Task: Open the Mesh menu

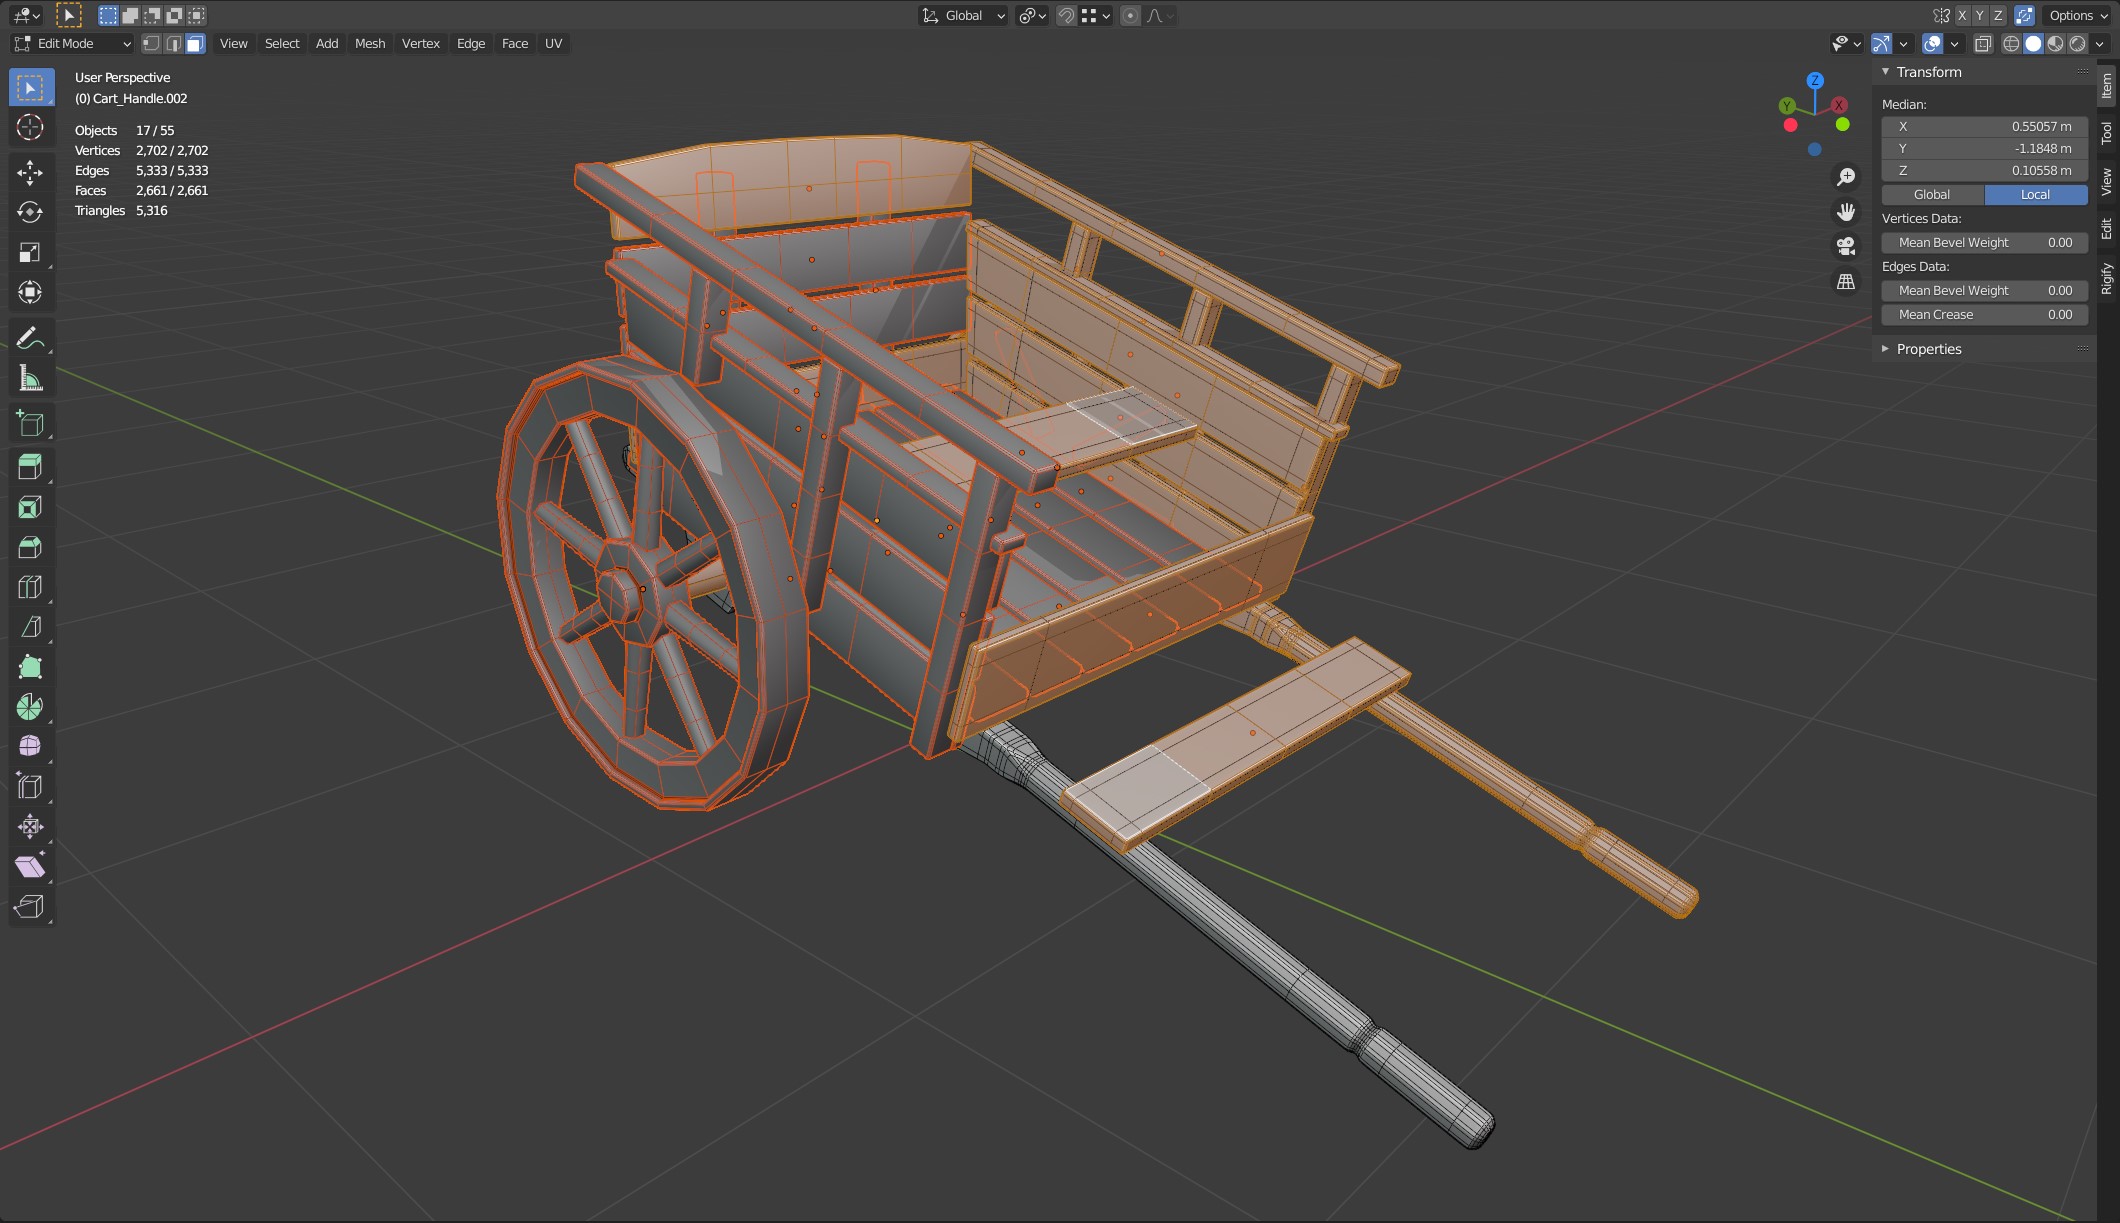Action: [369, 43]
